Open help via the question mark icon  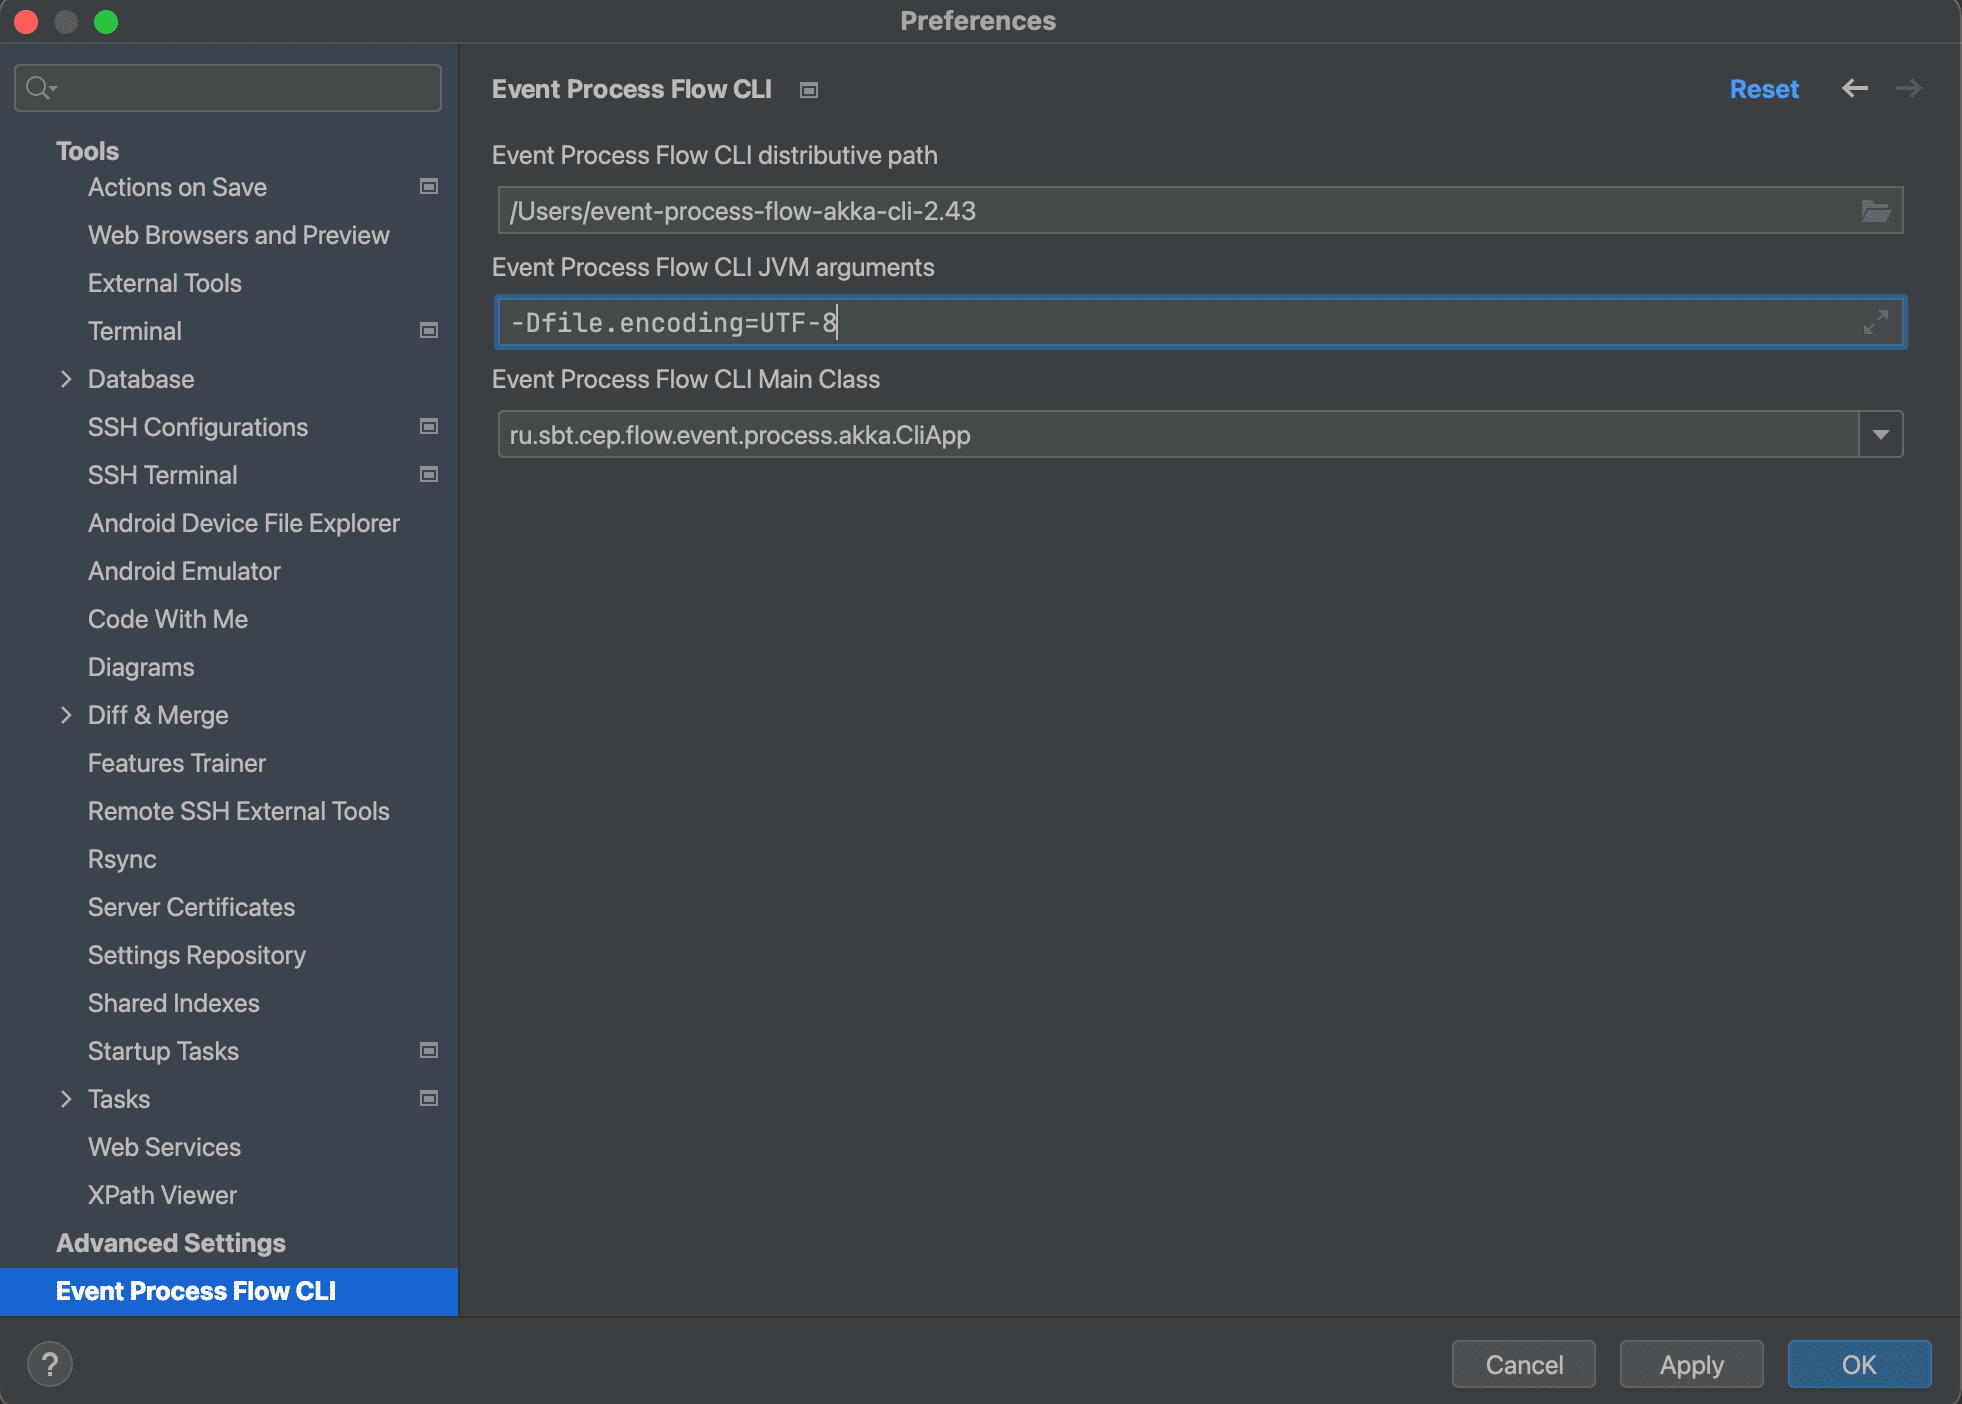pyautogui.click(x=50, y=1363)
